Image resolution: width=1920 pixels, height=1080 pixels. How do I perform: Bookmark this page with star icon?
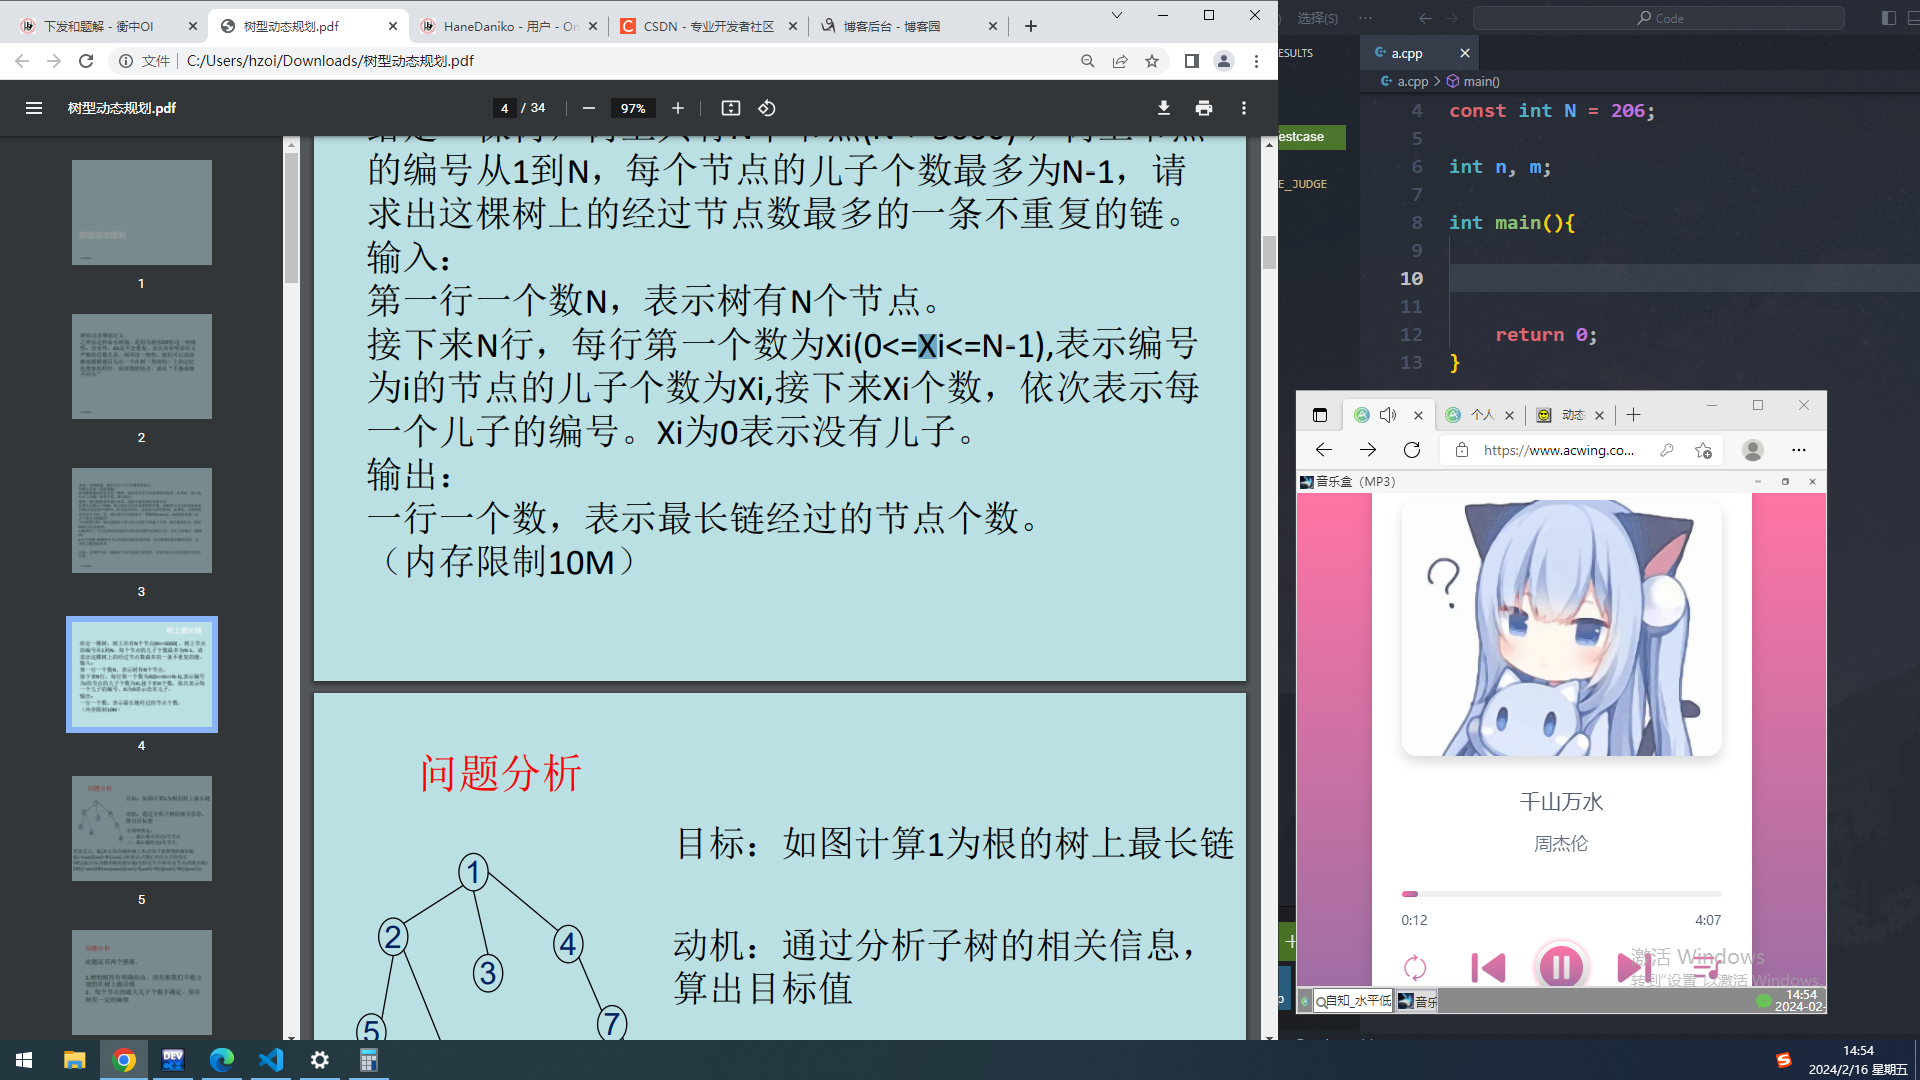(x=1152, y=61)
